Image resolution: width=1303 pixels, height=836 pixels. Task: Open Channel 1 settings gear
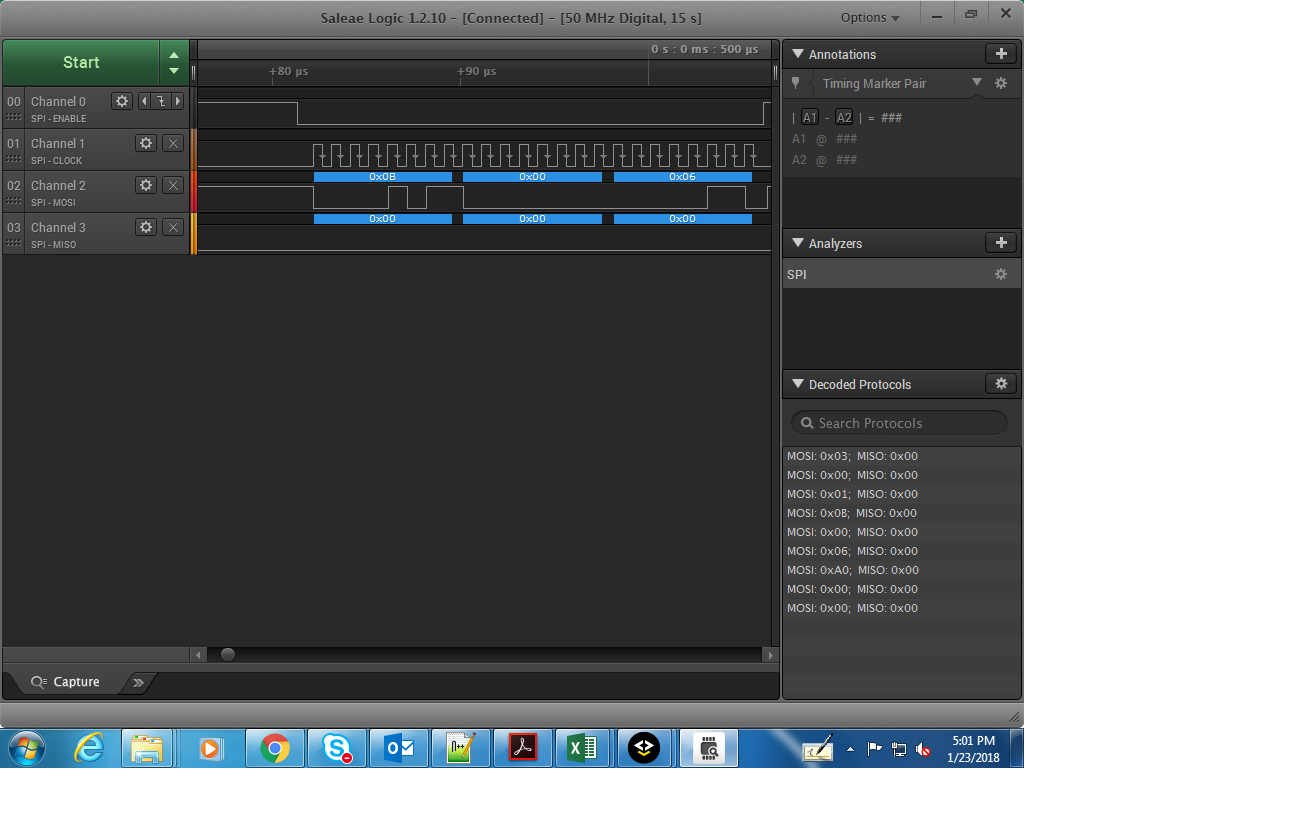coord(146,143)
